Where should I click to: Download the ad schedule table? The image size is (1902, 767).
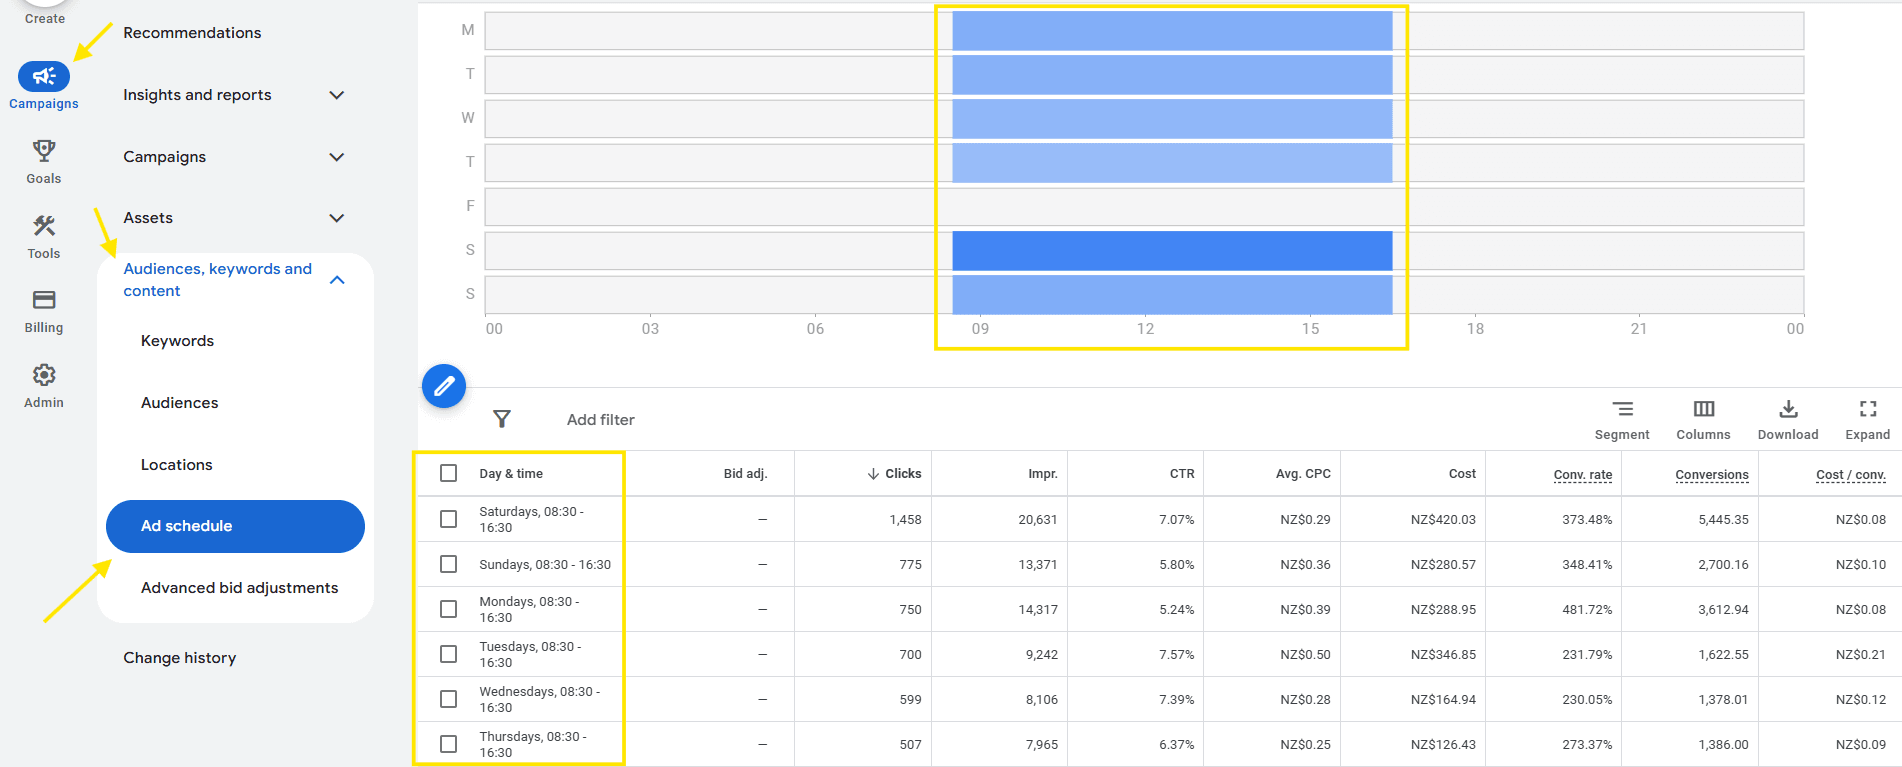(x=1787, y=419)
